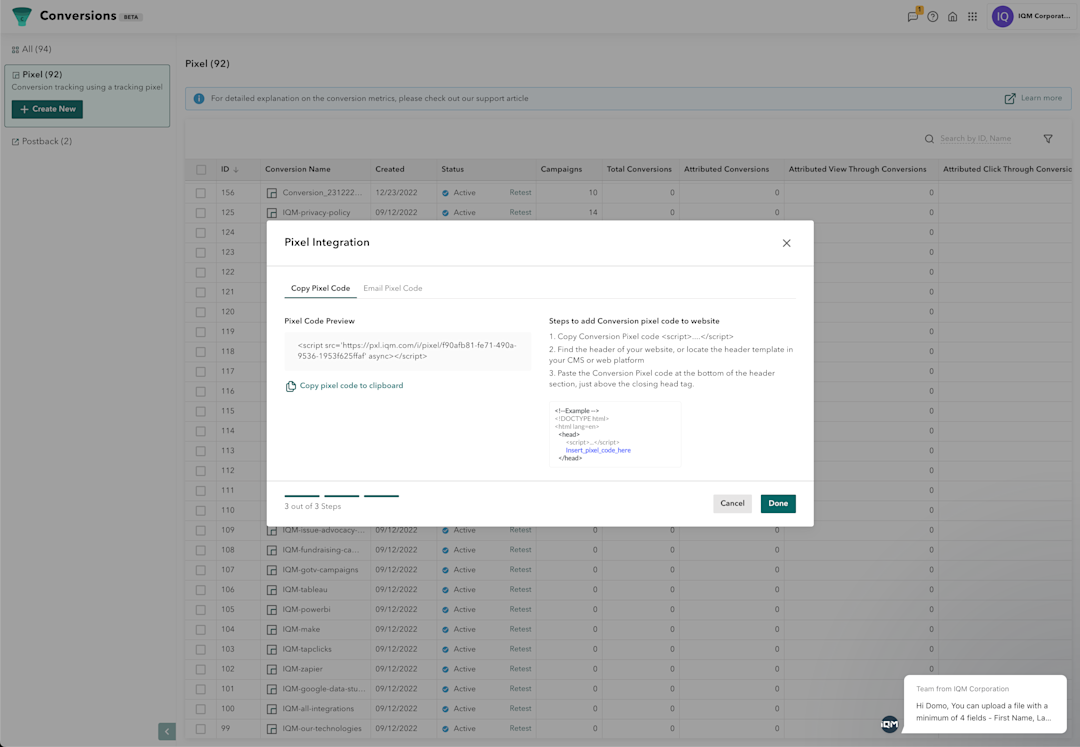Click the Total Conversions column header
1080x747 pixels.
pos(638,169)
